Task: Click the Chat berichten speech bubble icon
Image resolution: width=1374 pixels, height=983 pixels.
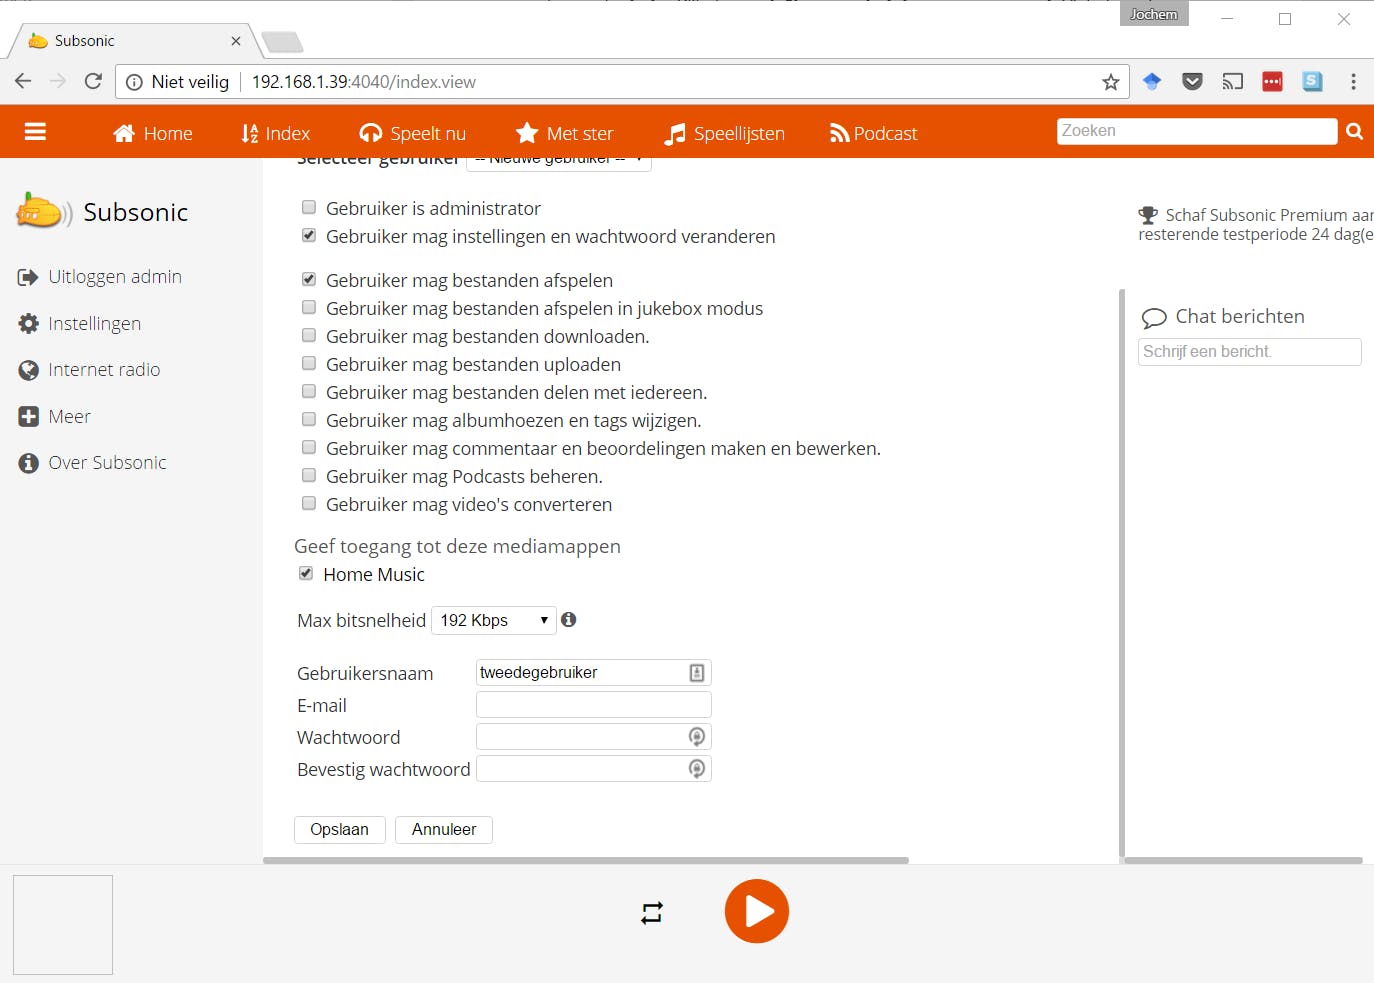Action: pyautogui.click(x=1154, y=318)
